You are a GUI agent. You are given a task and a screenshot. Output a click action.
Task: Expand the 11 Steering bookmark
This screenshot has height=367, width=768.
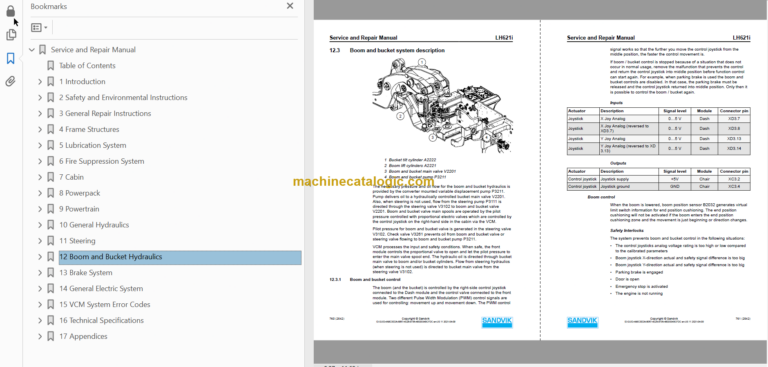pos(40,241)
